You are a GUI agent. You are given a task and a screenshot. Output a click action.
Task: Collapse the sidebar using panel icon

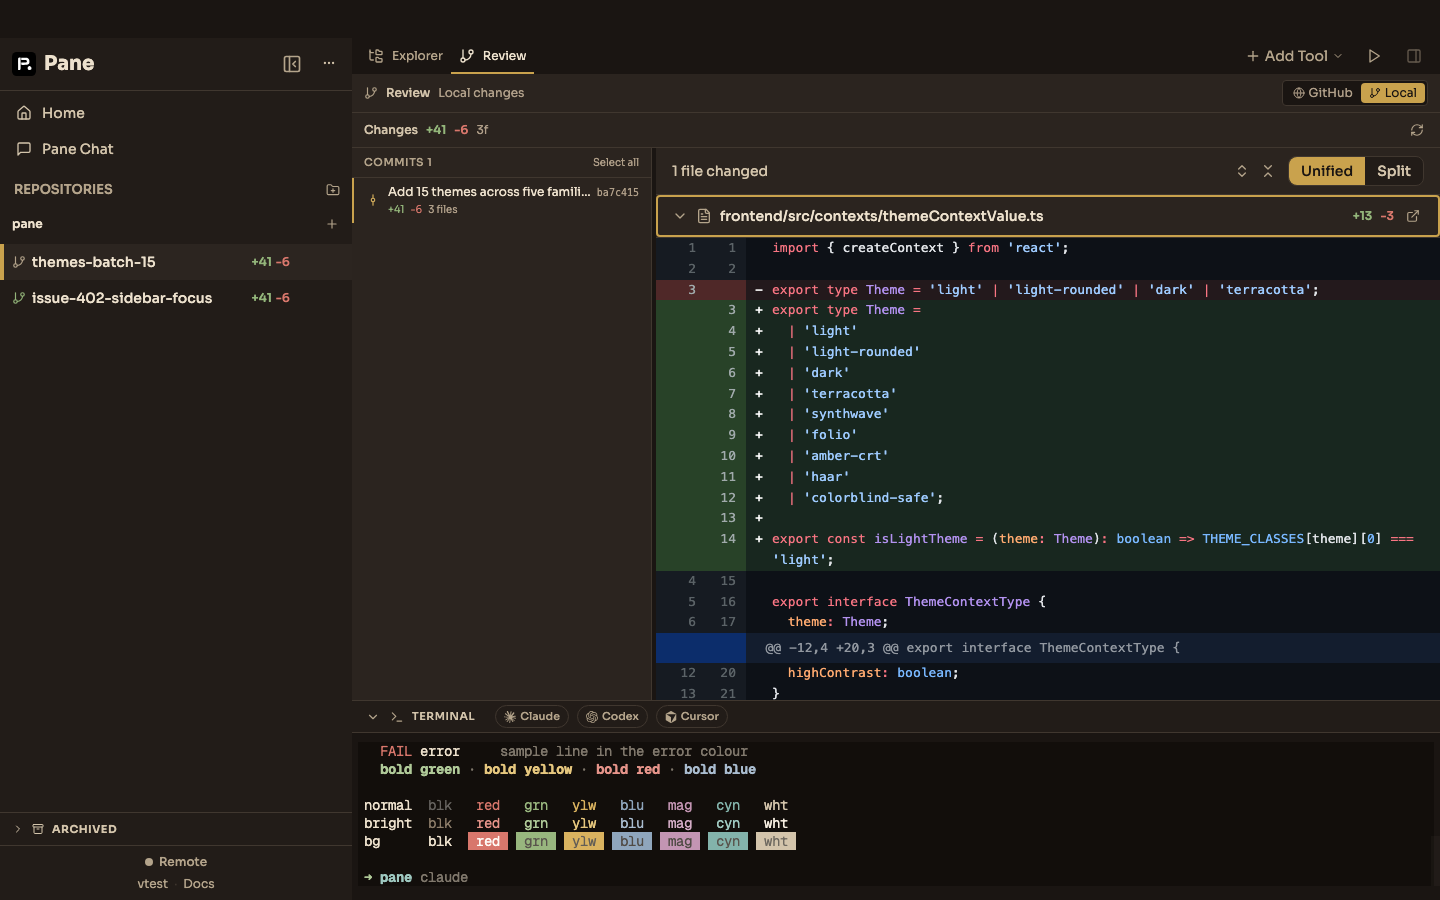pos(292,64)
